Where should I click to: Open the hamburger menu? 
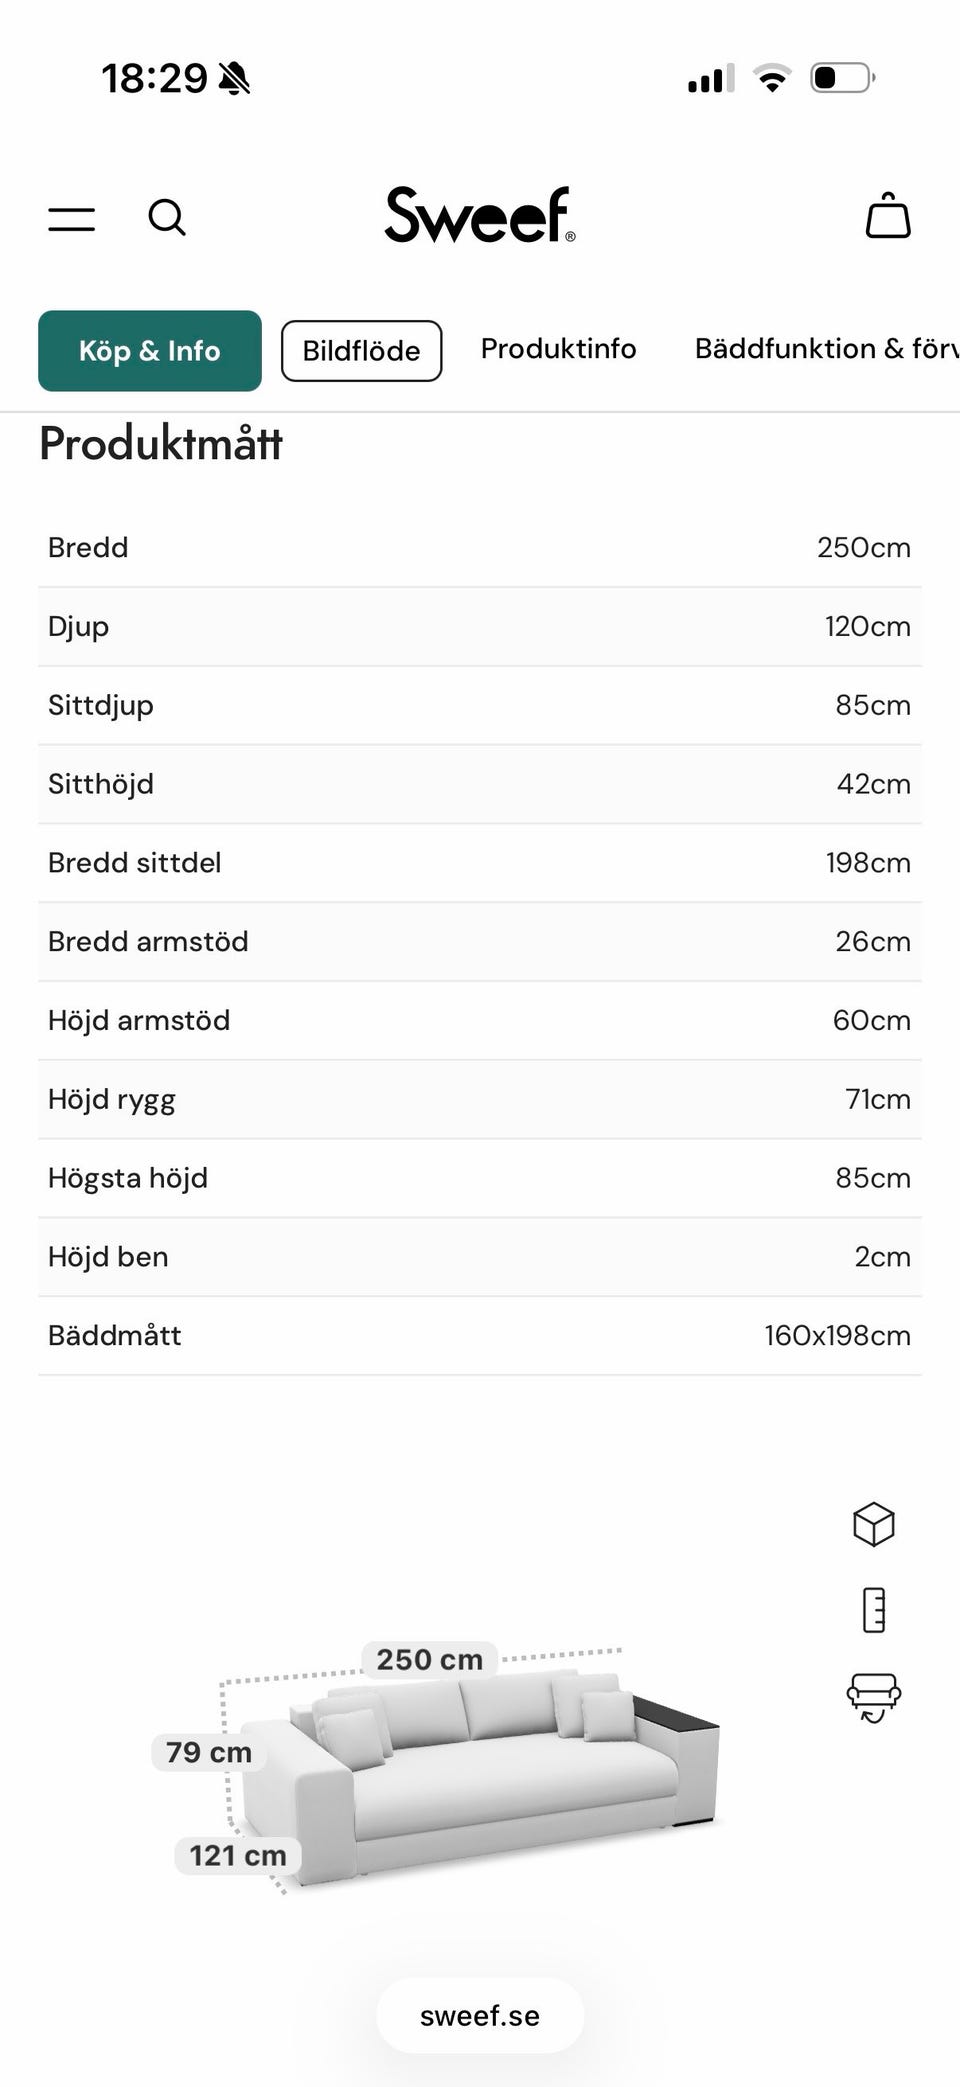point(72,218)
